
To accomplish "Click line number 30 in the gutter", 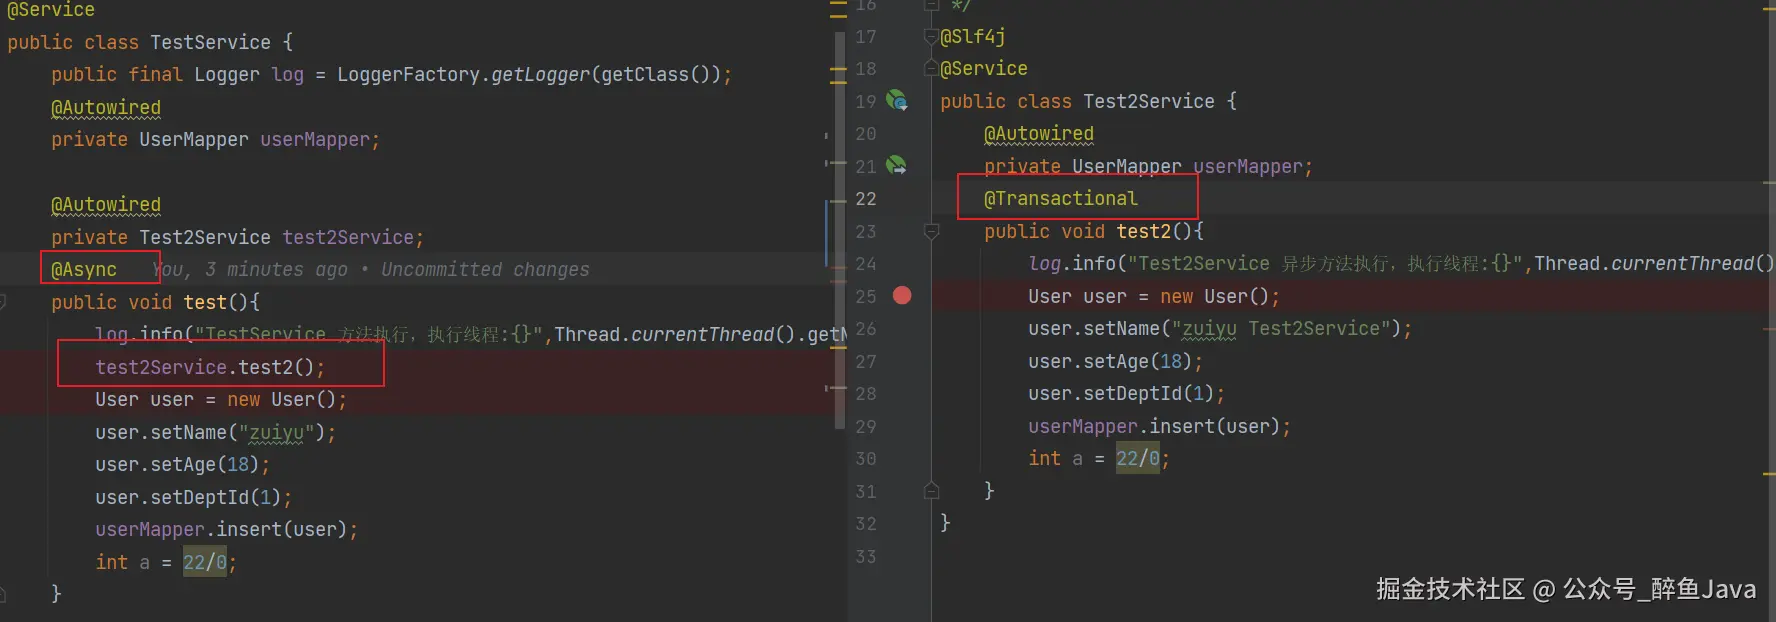I will 866,459.
